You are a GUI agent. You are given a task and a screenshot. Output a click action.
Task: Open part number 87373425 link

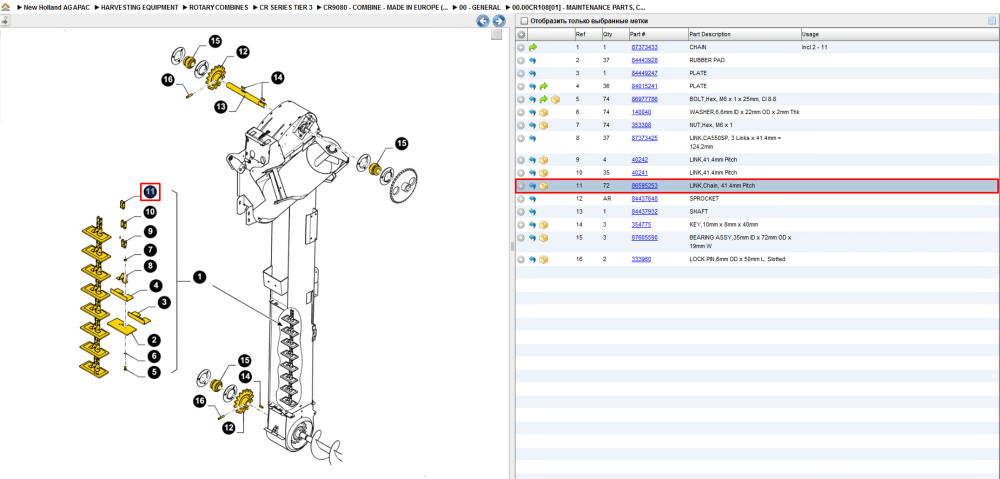[x=644, y=138]
